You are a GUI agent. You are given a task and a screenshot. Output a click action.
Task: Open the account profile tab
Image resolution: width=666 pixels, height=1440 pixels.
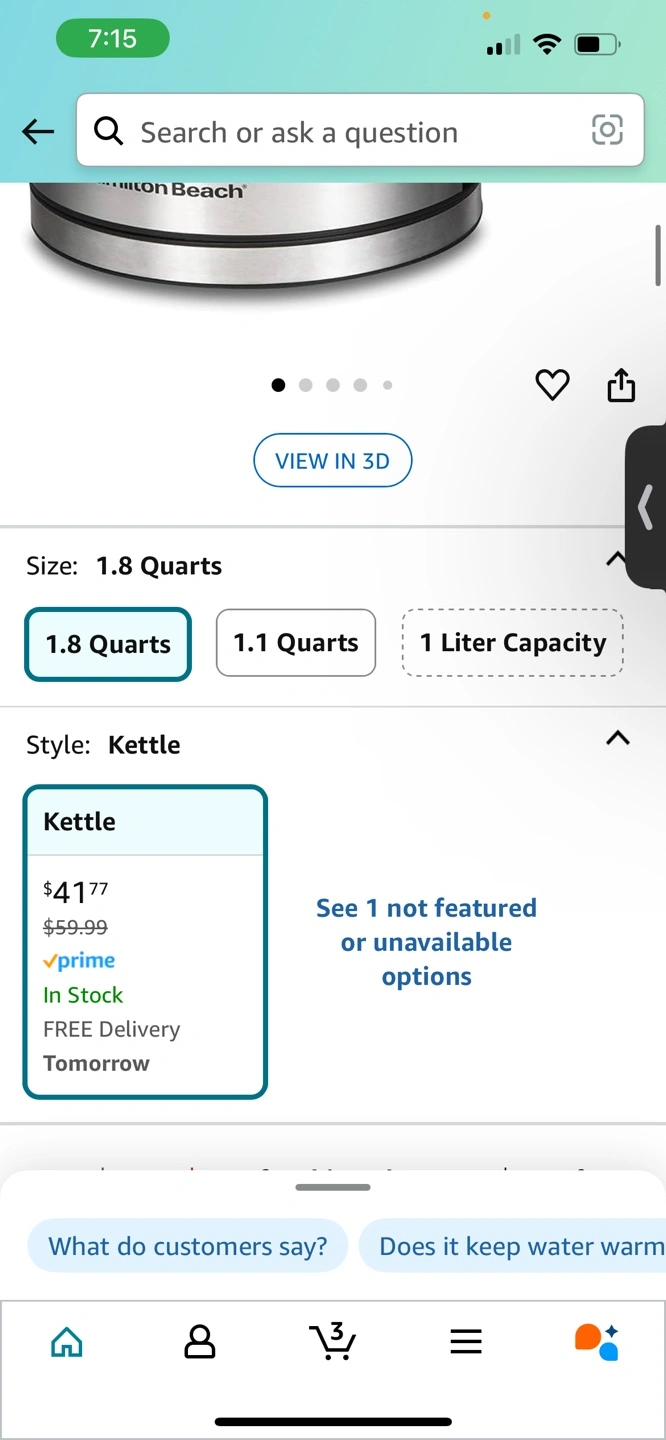point(200,1341)
